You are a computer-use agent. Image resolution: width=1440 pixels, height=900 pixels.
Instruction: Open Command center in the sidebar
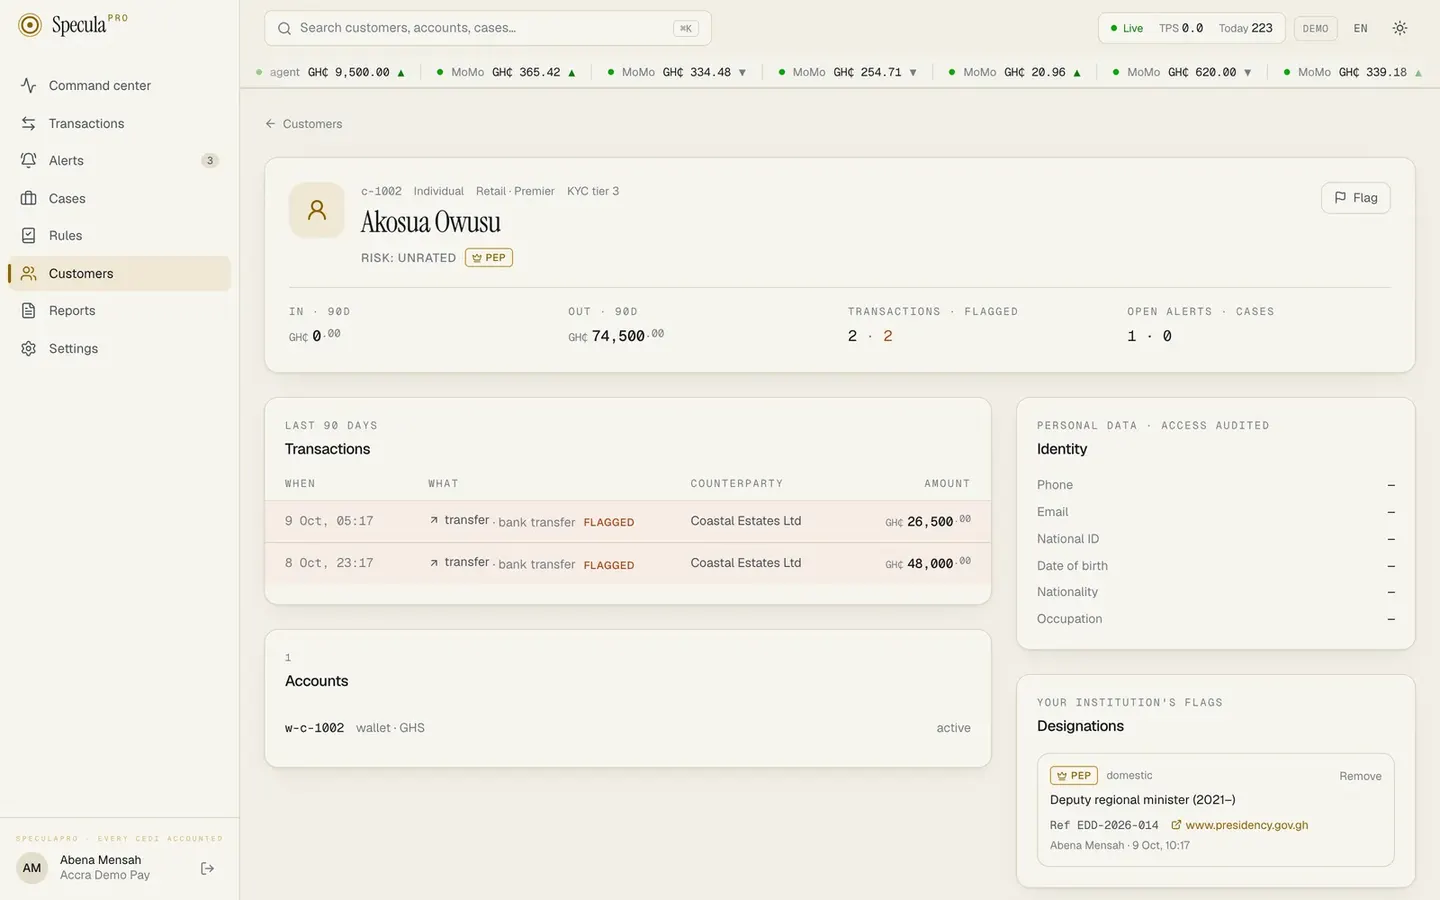120,86
